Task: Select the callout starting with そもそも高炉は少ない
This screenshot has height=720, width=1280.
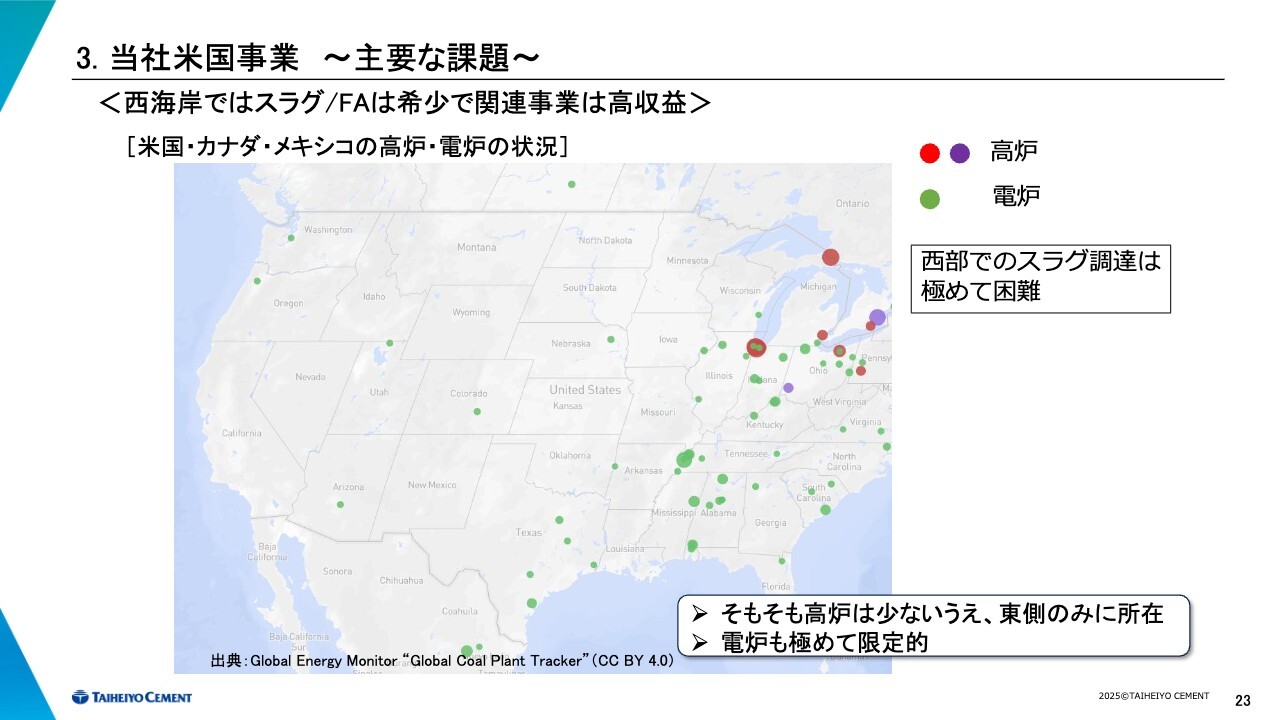Action: 933,627
